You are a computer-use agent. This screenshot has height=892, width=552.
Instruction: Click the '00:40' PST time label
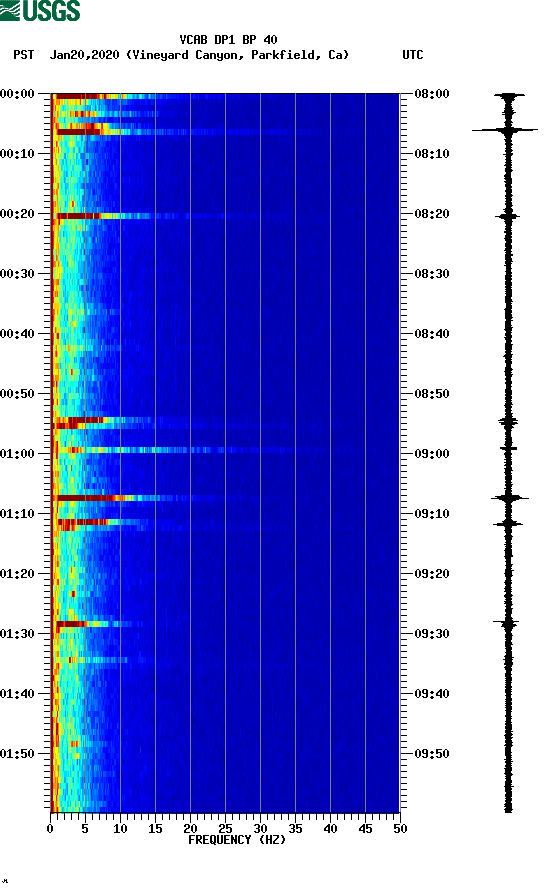[x=18, y=334]
